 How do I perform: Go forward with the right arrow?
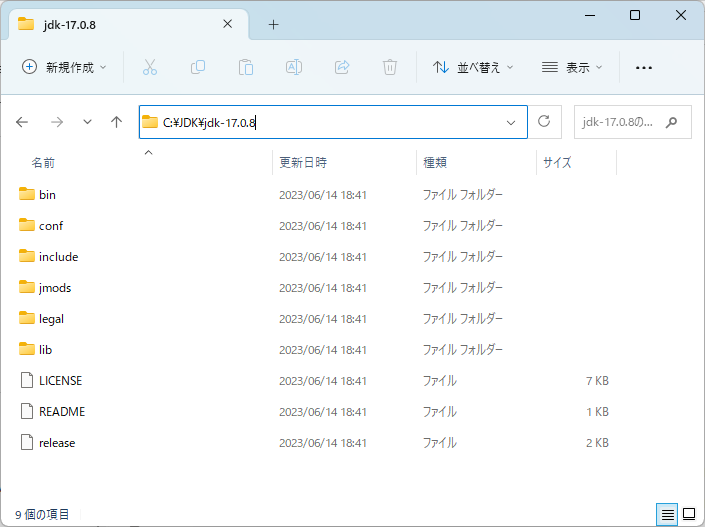57,122
